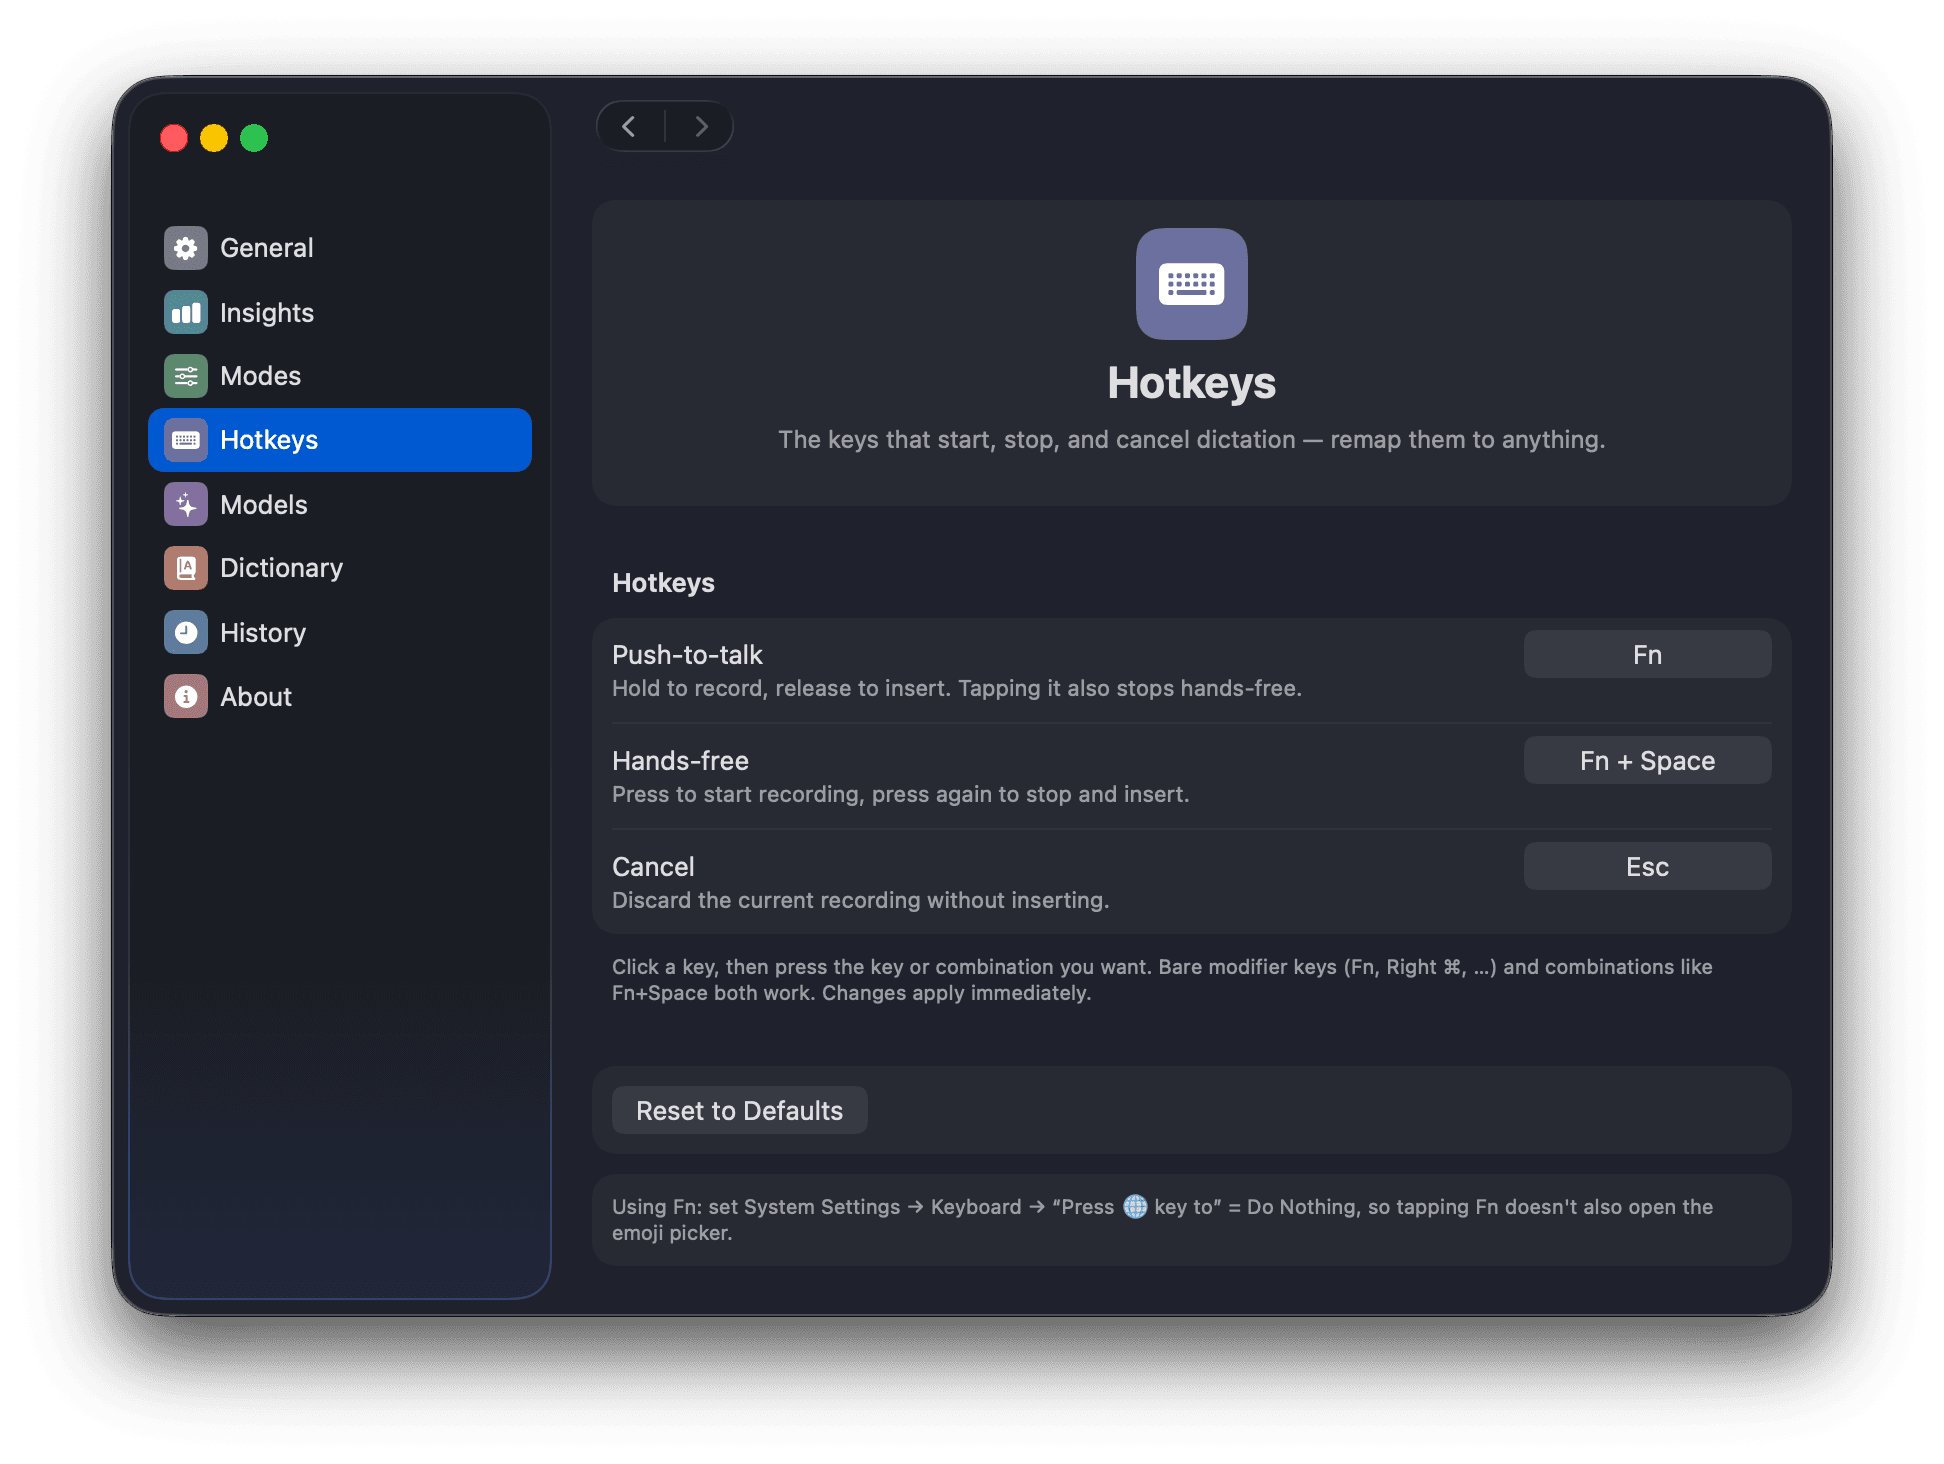
Task: Click the History clock icon
Action: tap(186, 632)
